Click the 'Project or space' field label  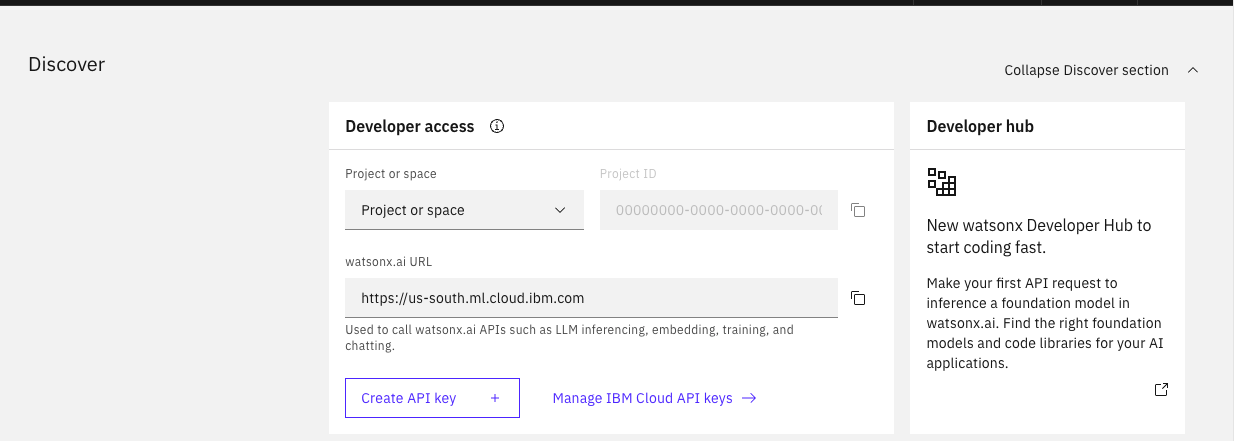click(391, 174)
